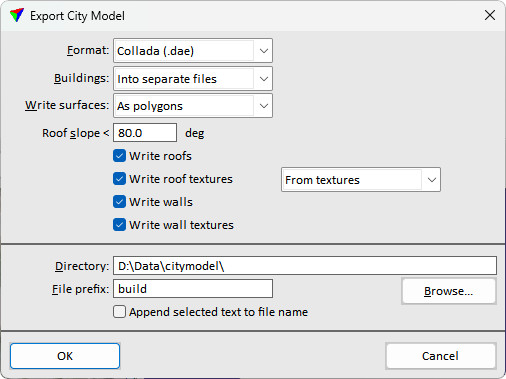Disable Write wall textures checkbox

point(119,225)
